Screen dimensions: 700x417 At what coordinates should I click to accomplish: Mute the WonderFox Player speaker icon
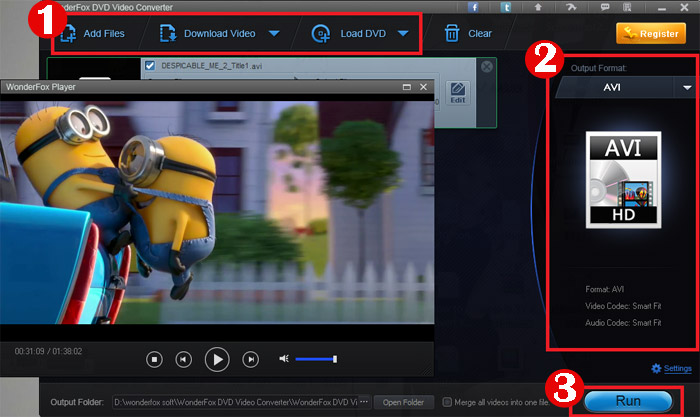[284, 359]
